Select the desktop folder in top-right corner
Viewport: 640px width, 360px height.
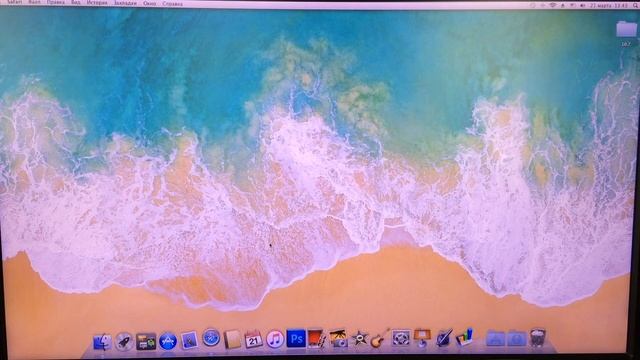[x=626, y=29]
